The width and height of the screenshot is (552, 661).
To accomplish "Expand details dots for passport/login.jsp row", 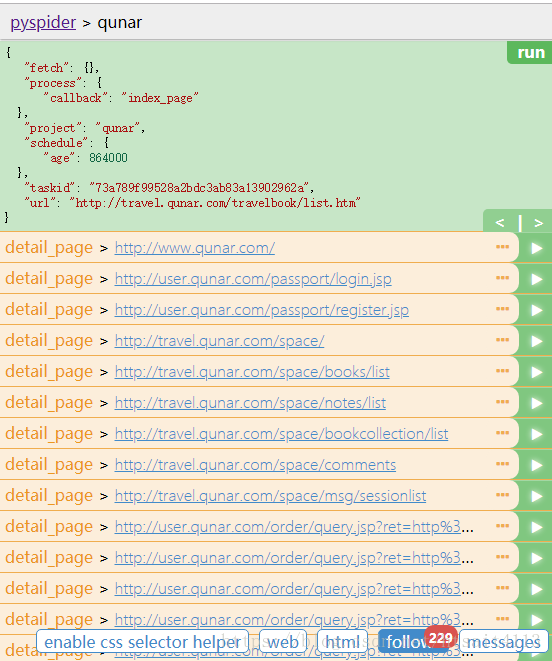I will 502,278.
